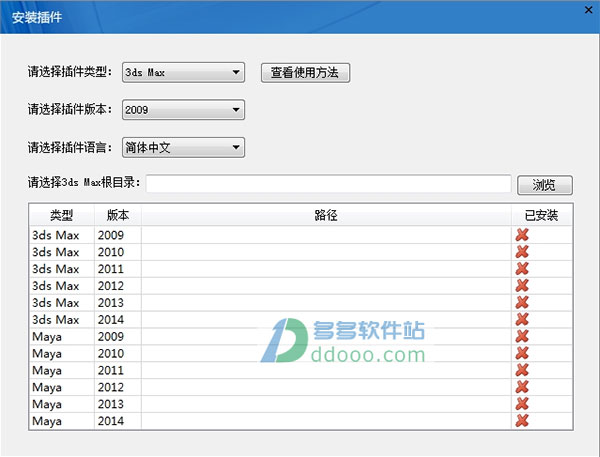Viewport: 600px width, 457px height.
Task: Open the plugin type dropdown showing 3ds Max
Action: [x=183, y=72]
